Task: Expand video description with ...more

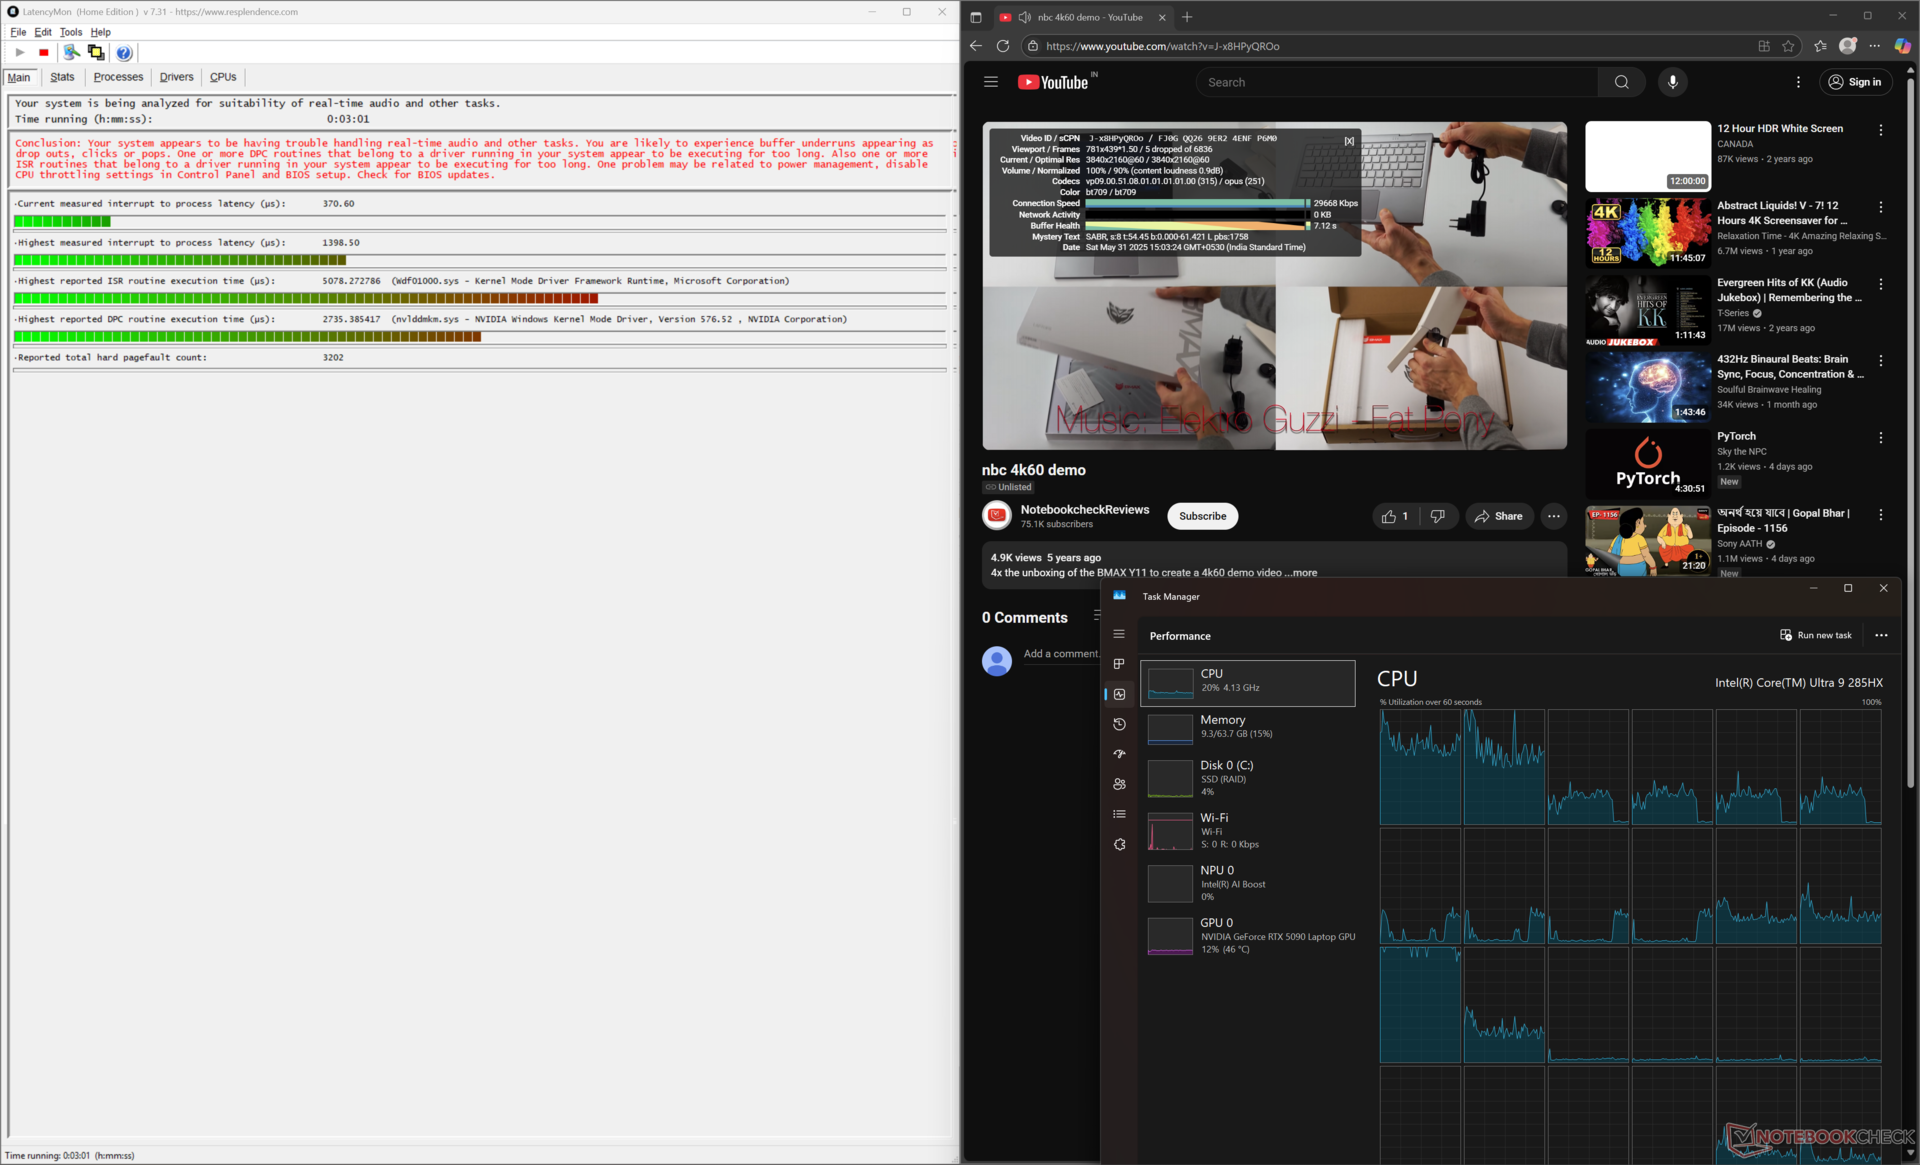Action: (1303, 573)
